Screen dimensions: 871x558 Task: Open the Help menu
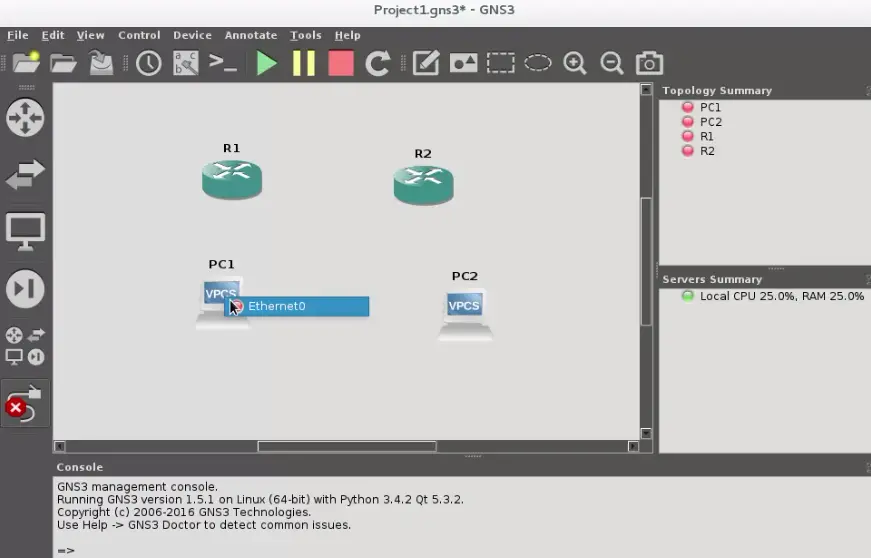[347, 35]
